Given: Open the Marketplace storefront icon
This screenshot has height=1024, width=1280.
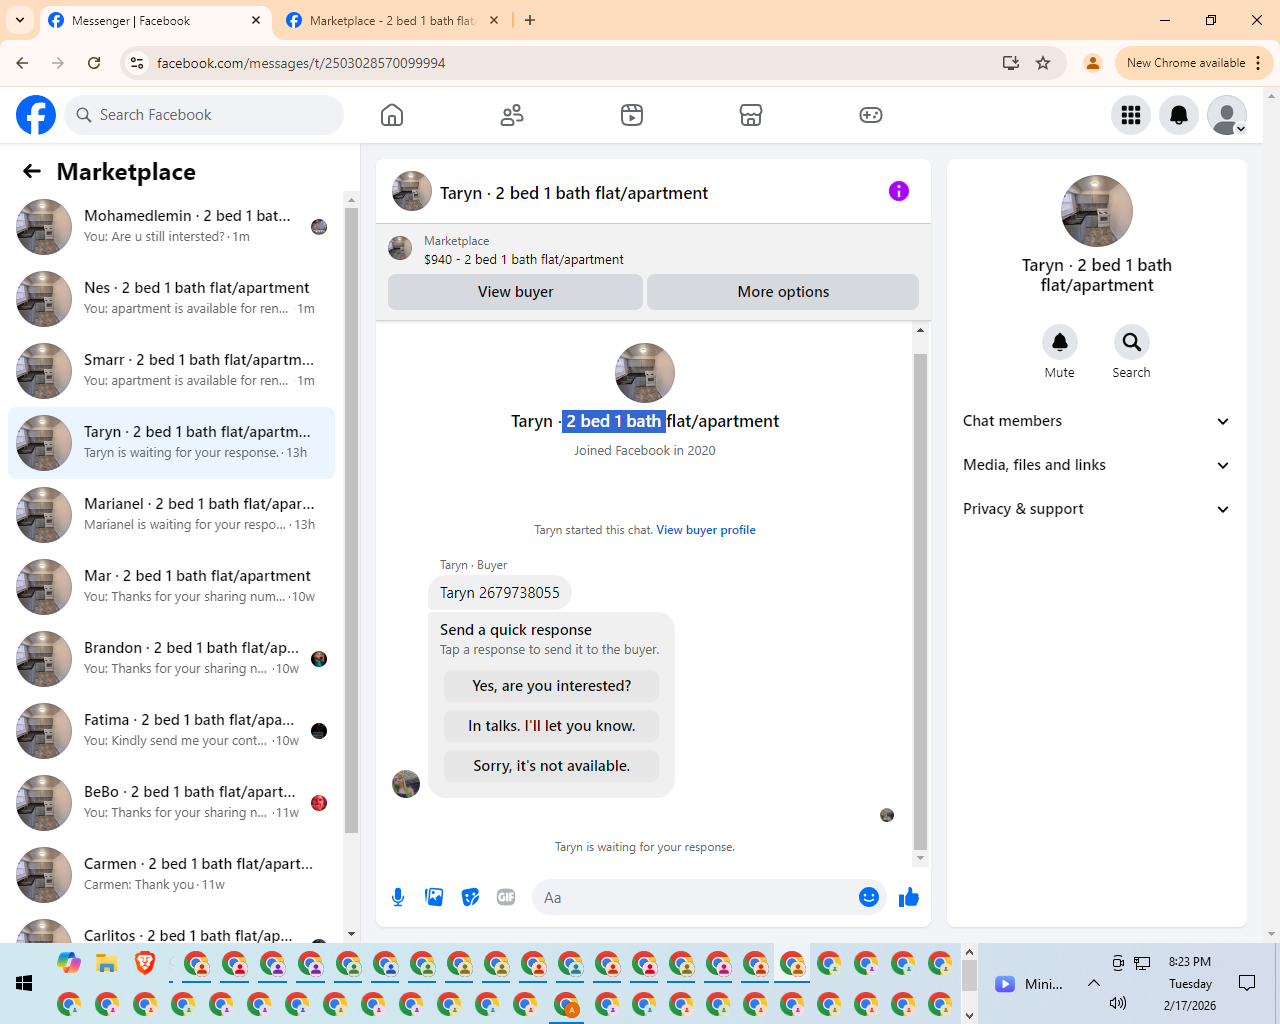Looking at the screenshot, I should 751,115.
